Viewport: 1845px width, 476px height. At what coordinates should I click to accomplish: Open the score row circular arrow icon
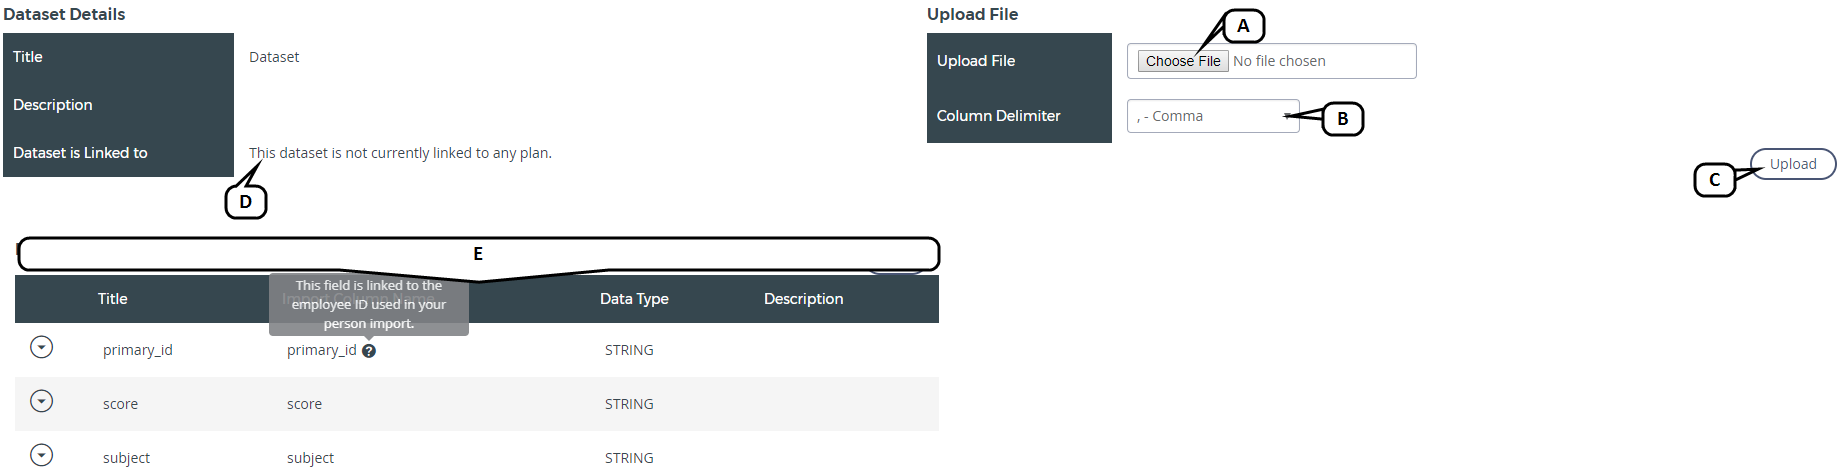(41, 401)
